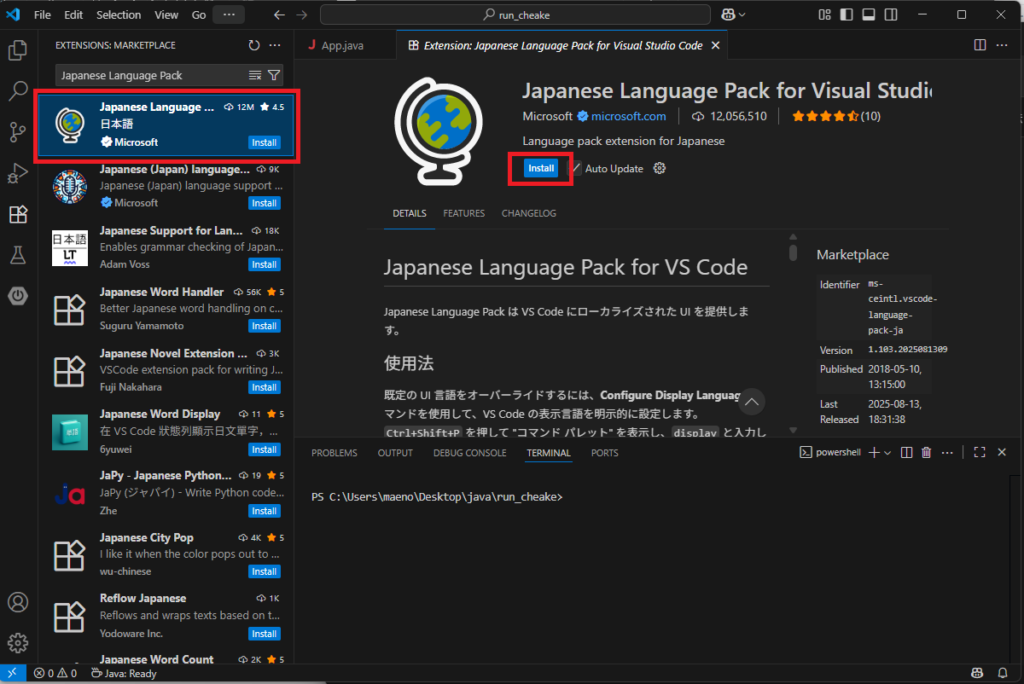1024x684 pixels.
Task: Navigate back with the left arrow
Action: [x=279, y=14]
